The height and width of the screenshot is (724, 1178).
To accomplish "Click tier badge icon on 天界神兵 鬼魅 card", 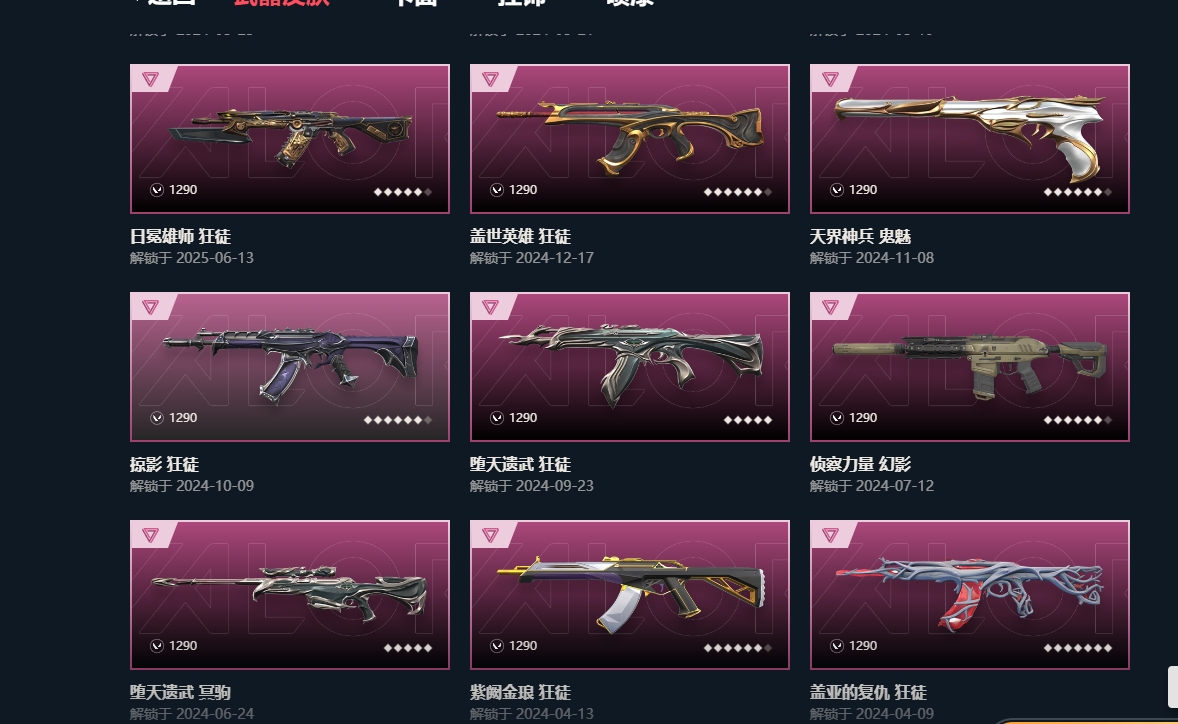I will pyautogui.click(x=830, y=79).
